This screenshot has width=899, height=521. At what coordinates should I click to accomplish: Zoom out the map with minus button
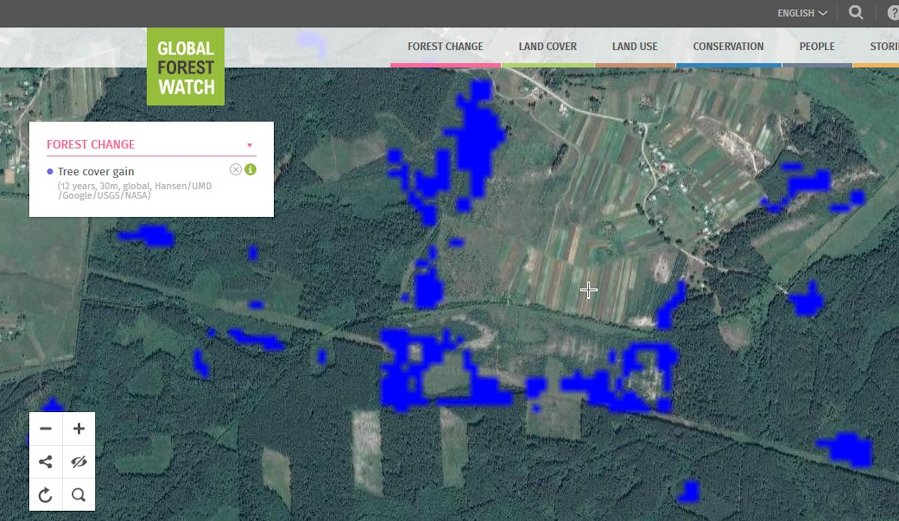coord(46,429)
